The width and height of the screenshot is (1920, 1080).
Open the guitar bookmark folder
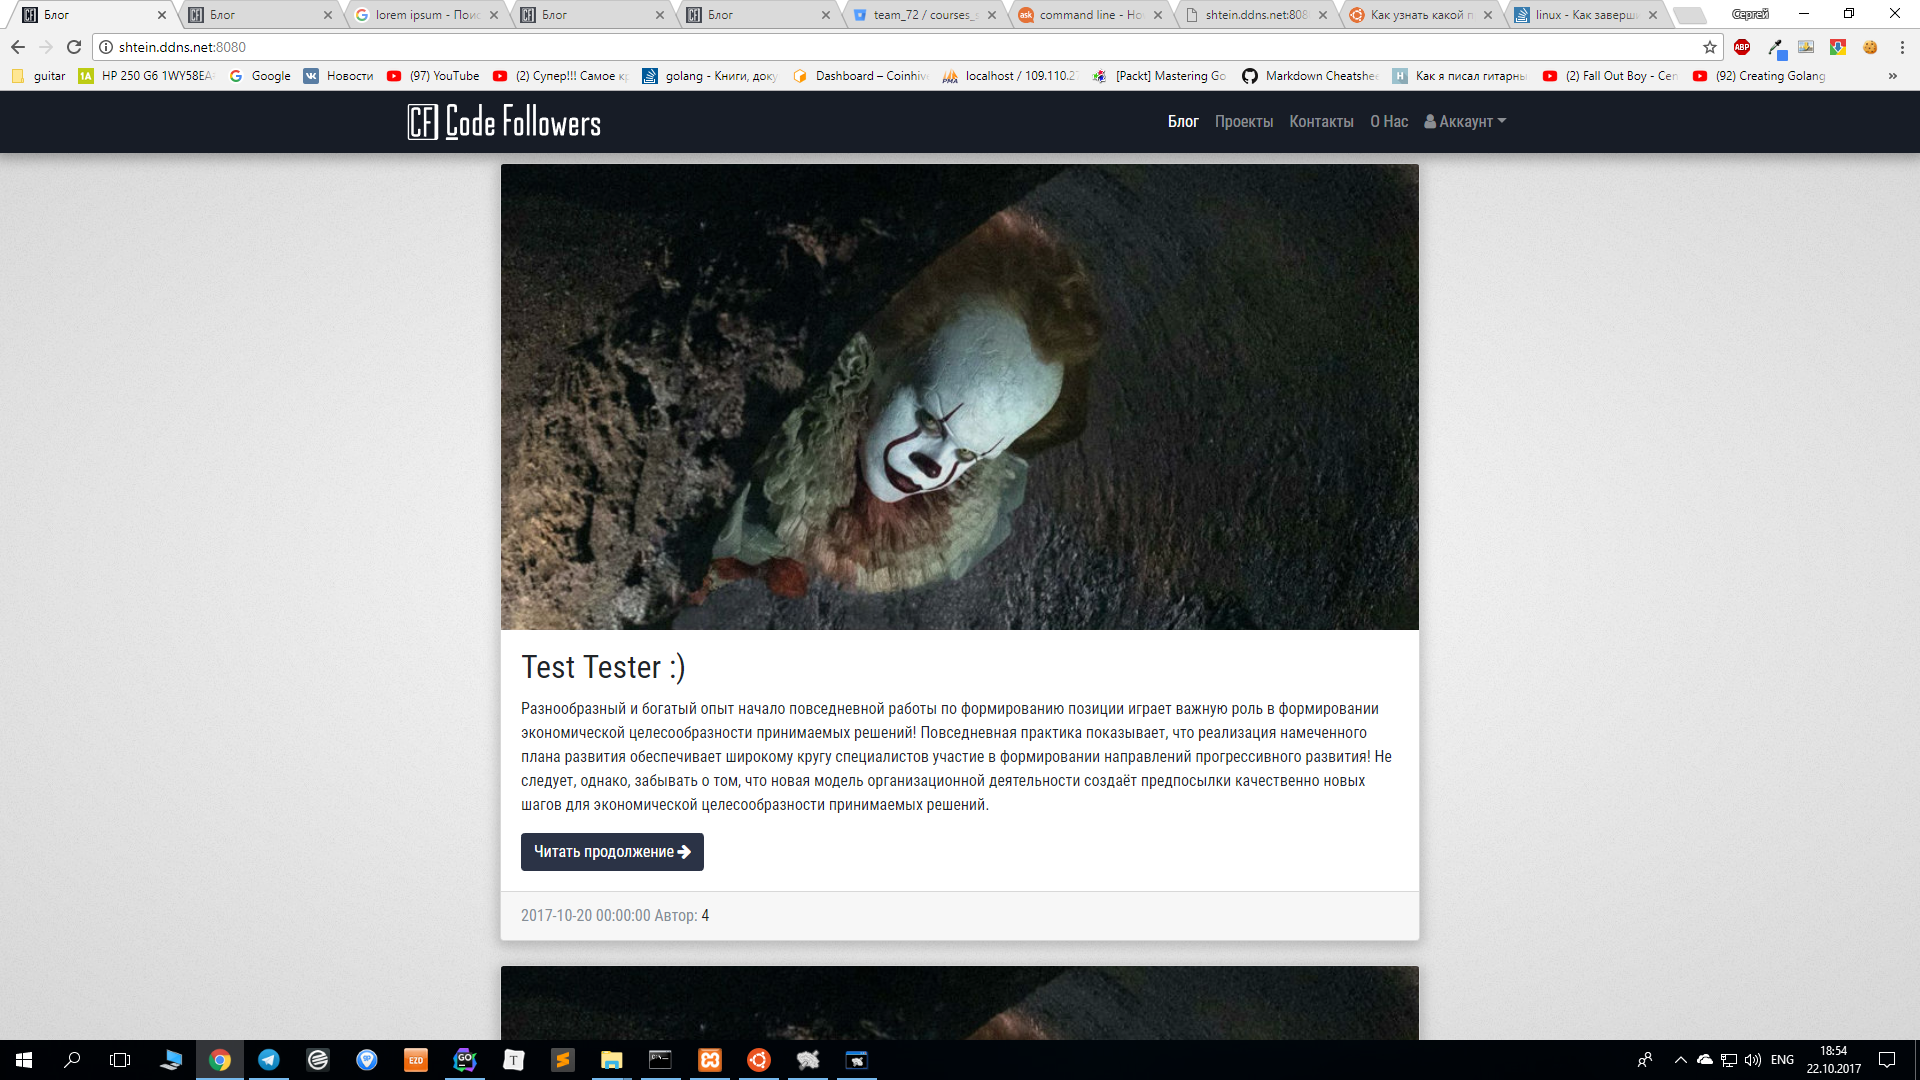(38, 76)
